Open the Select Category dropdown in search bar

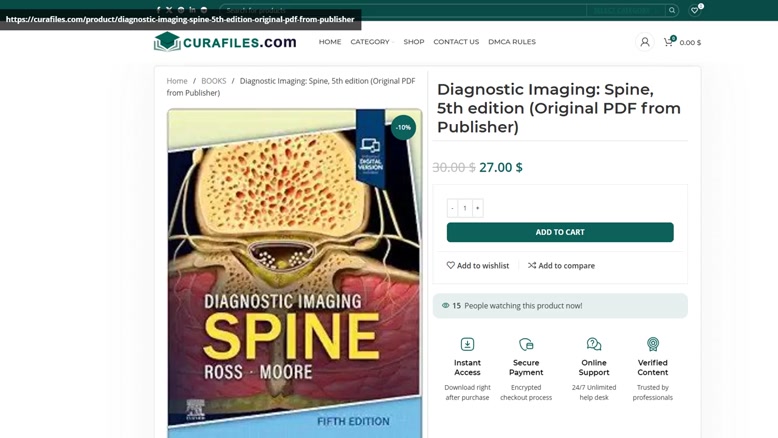625,10
